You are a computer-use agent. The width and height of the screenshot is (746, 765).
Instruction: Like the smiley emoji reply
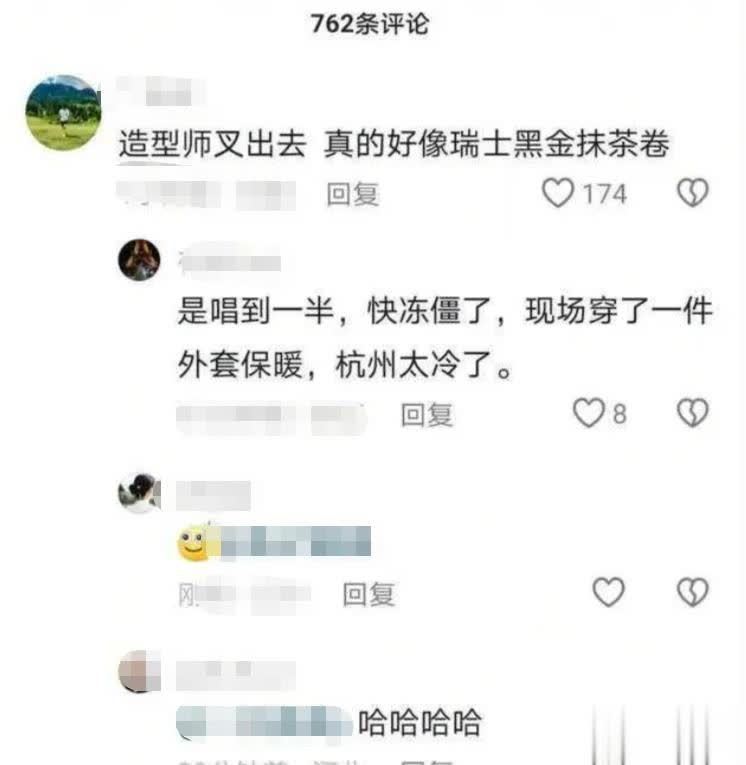click(x=608, y=592)
